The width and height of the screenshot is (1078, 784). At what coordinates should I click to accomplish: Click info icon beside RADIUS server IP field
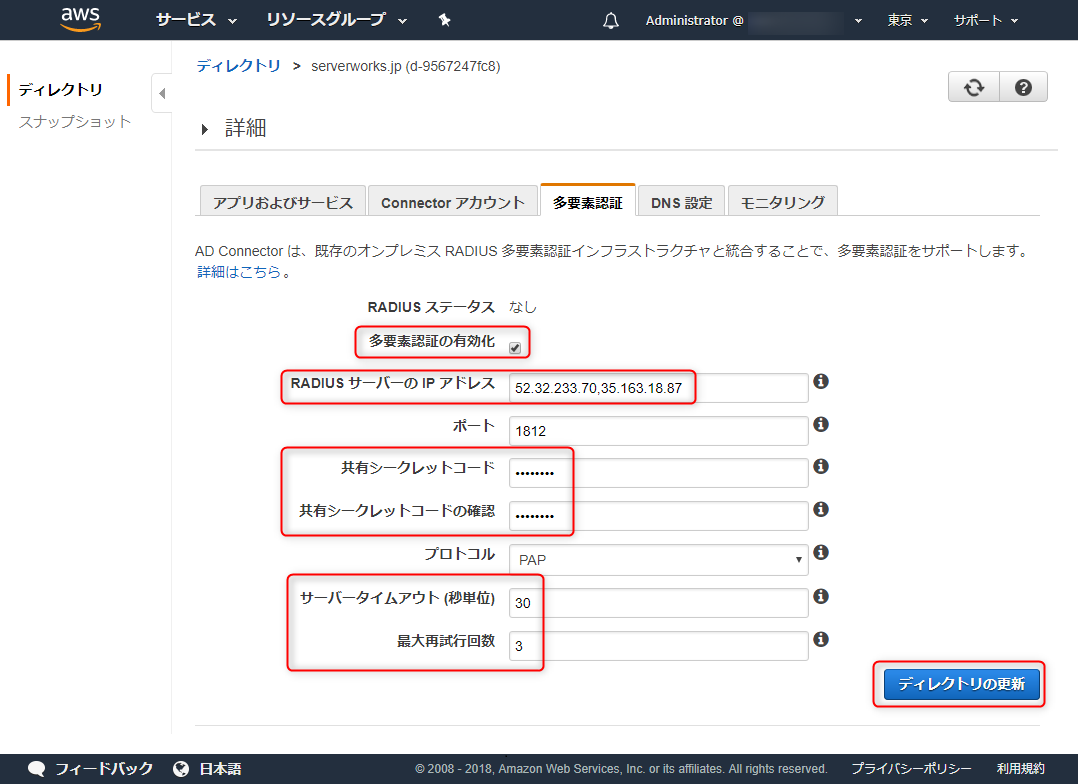821,382
